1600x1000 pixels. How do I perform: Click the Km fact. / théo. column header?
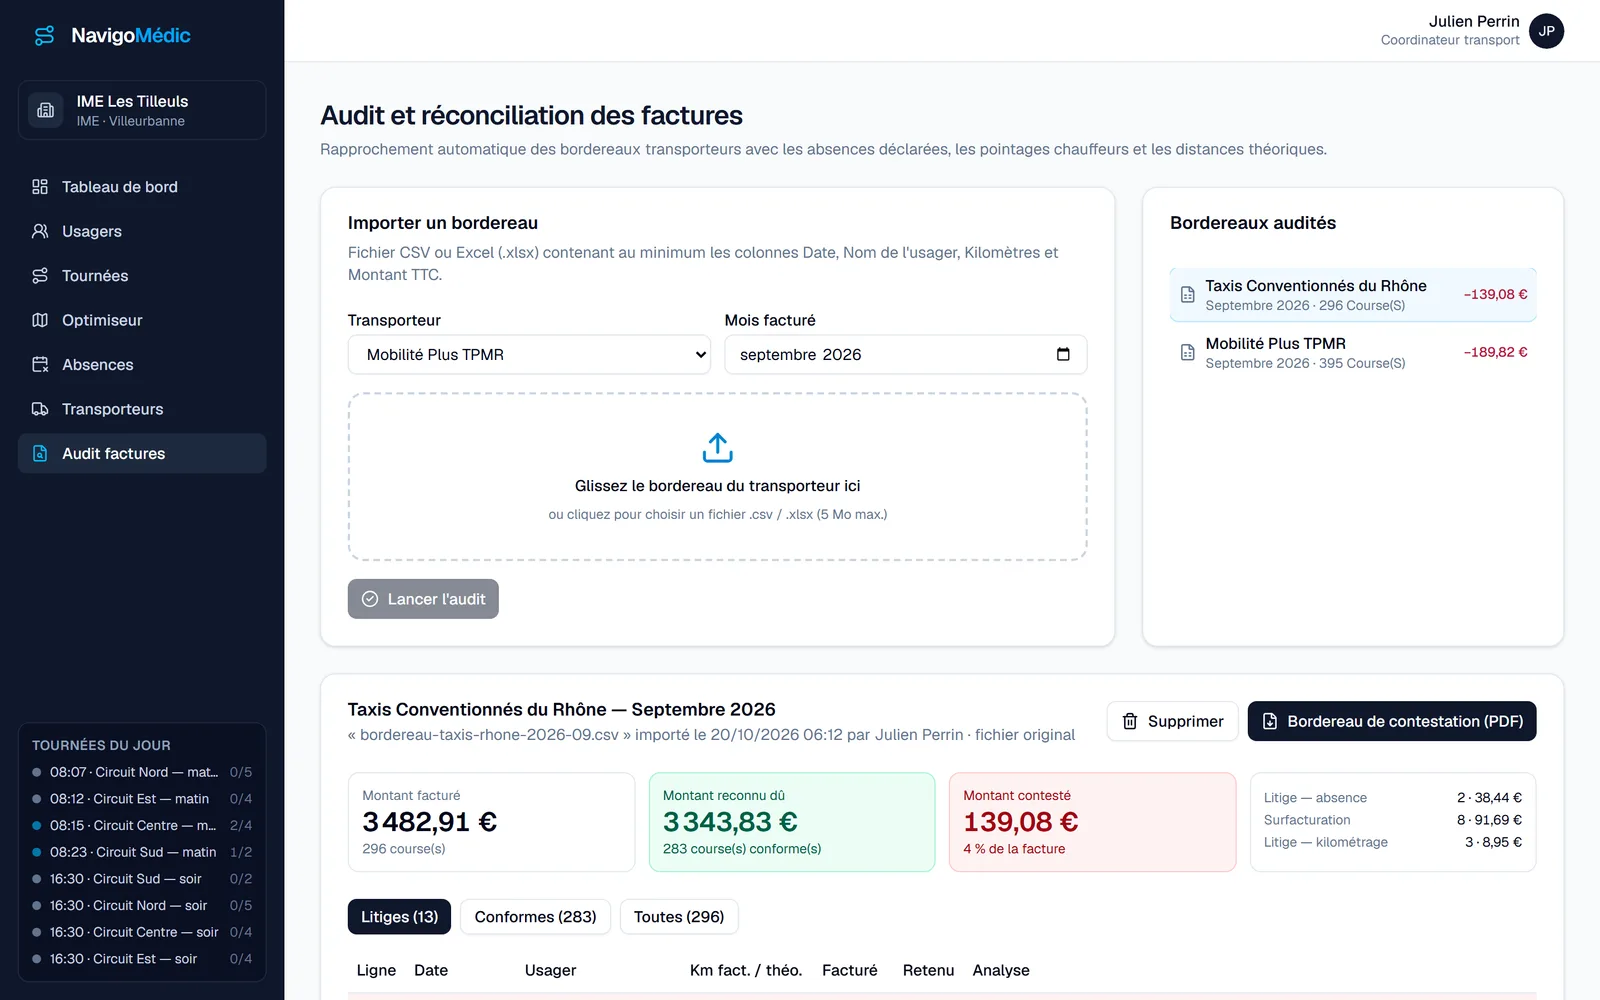point(746,970)
